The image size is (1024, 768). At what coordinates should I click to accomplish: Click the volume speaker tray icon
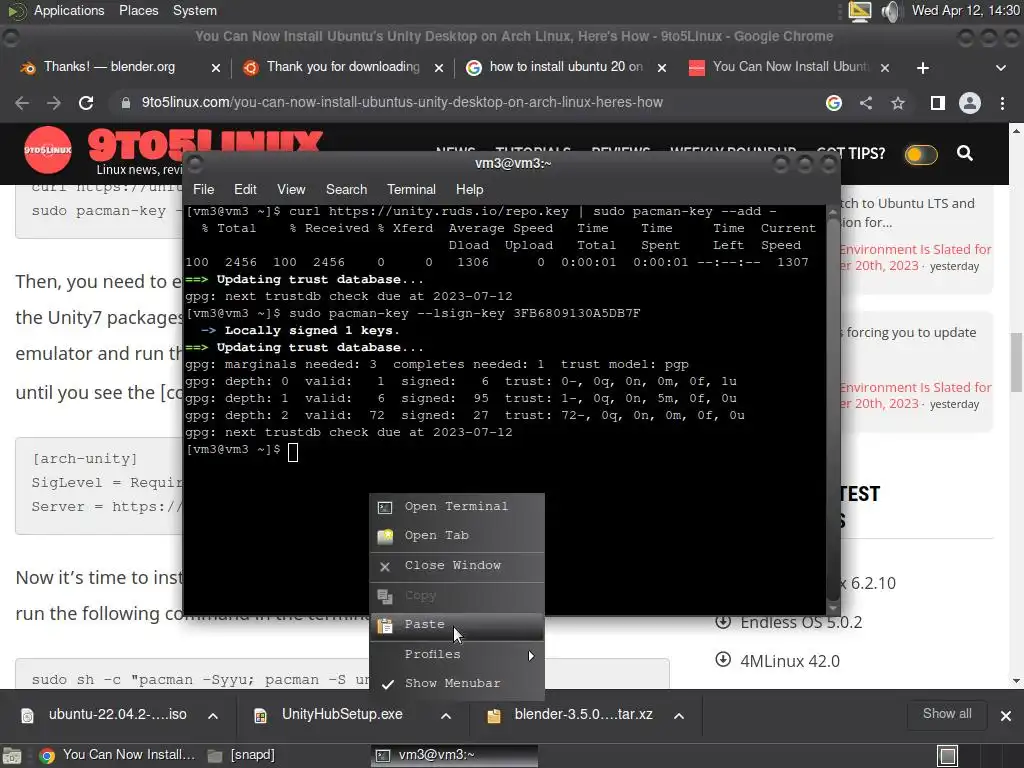891,11
